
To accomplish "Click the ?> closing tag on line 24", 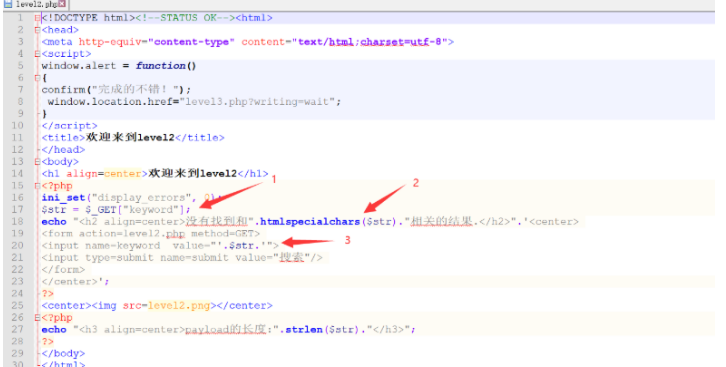I will (47, 294).
